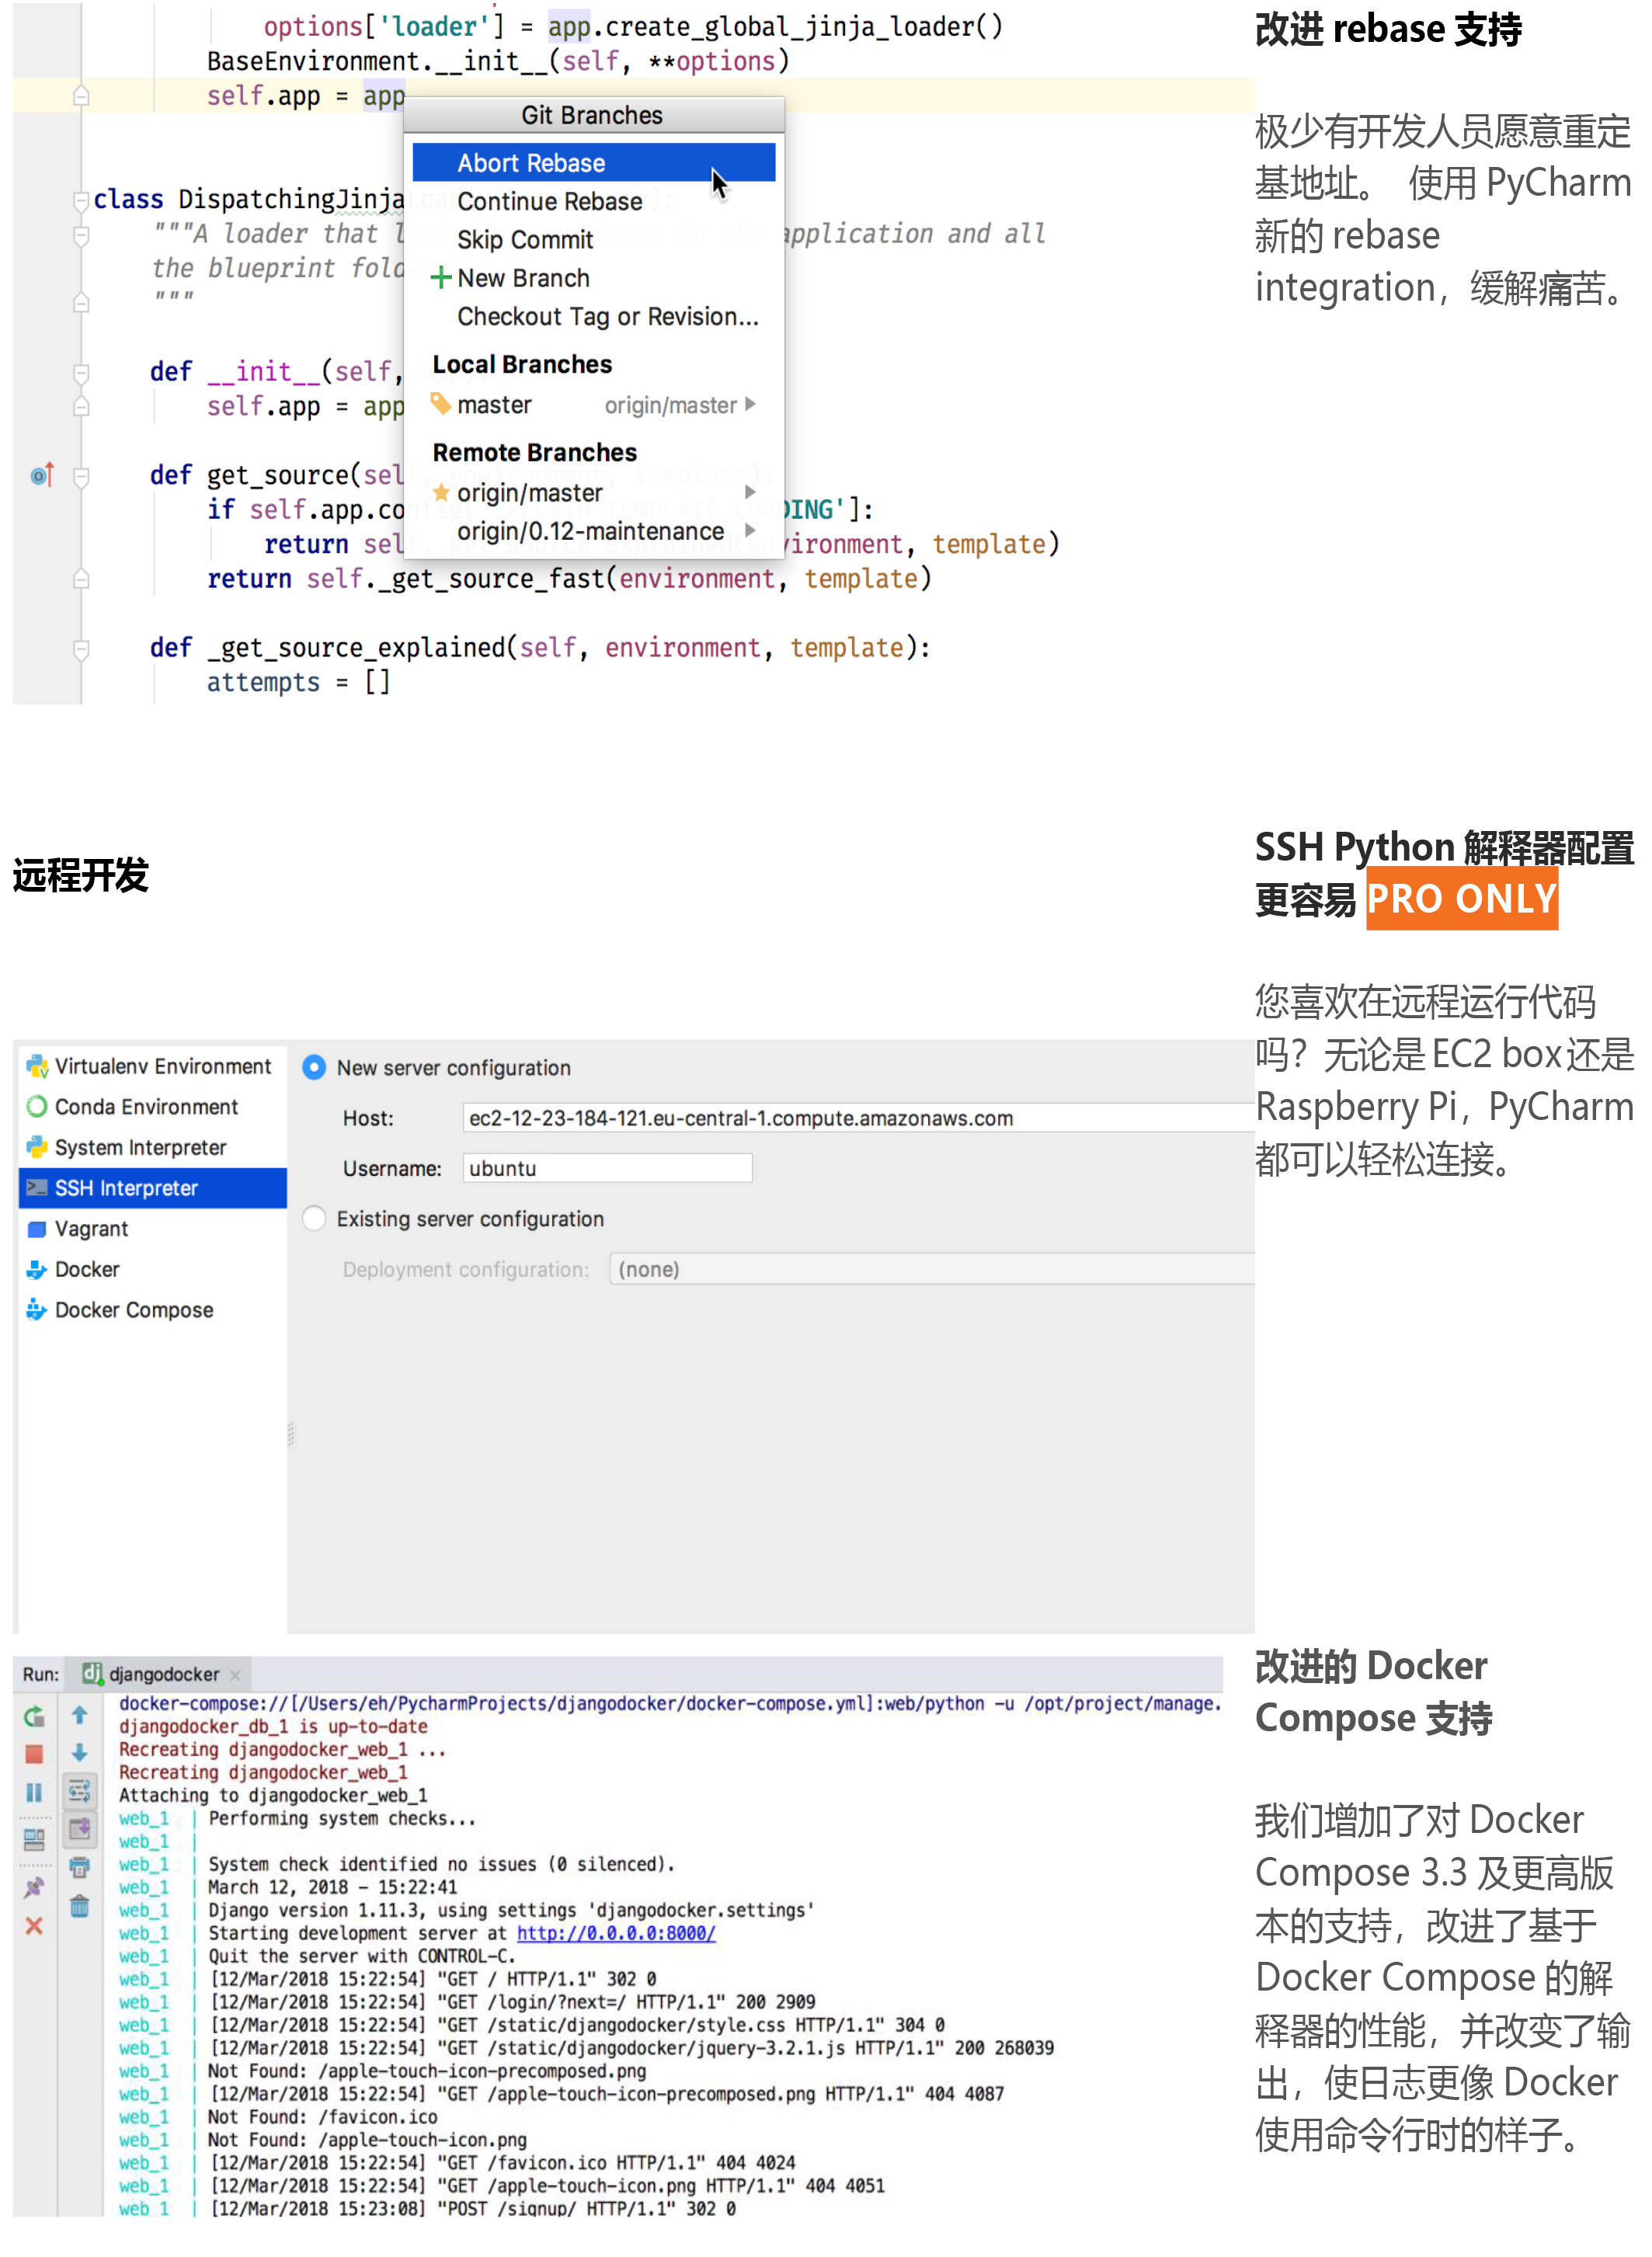Screen dimensions: 1652x2257
Task: Click the Rerun djangodocker icon
Action: point(34,1717)
